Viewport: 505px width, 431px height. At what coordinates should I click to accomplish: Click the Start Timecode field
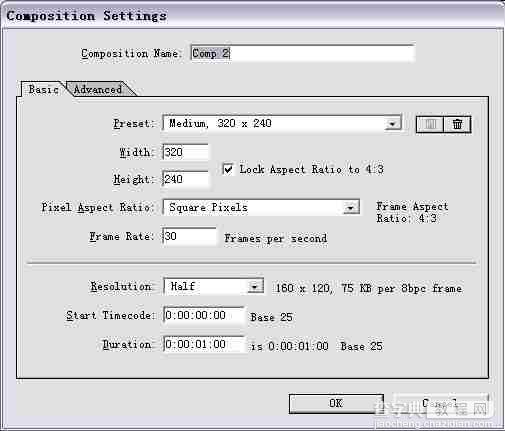click(x=204, y=315)
